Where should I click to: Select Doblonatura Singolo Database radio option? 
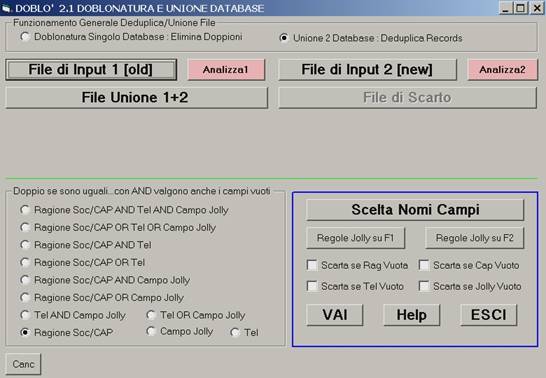click(x=25, y=37)
